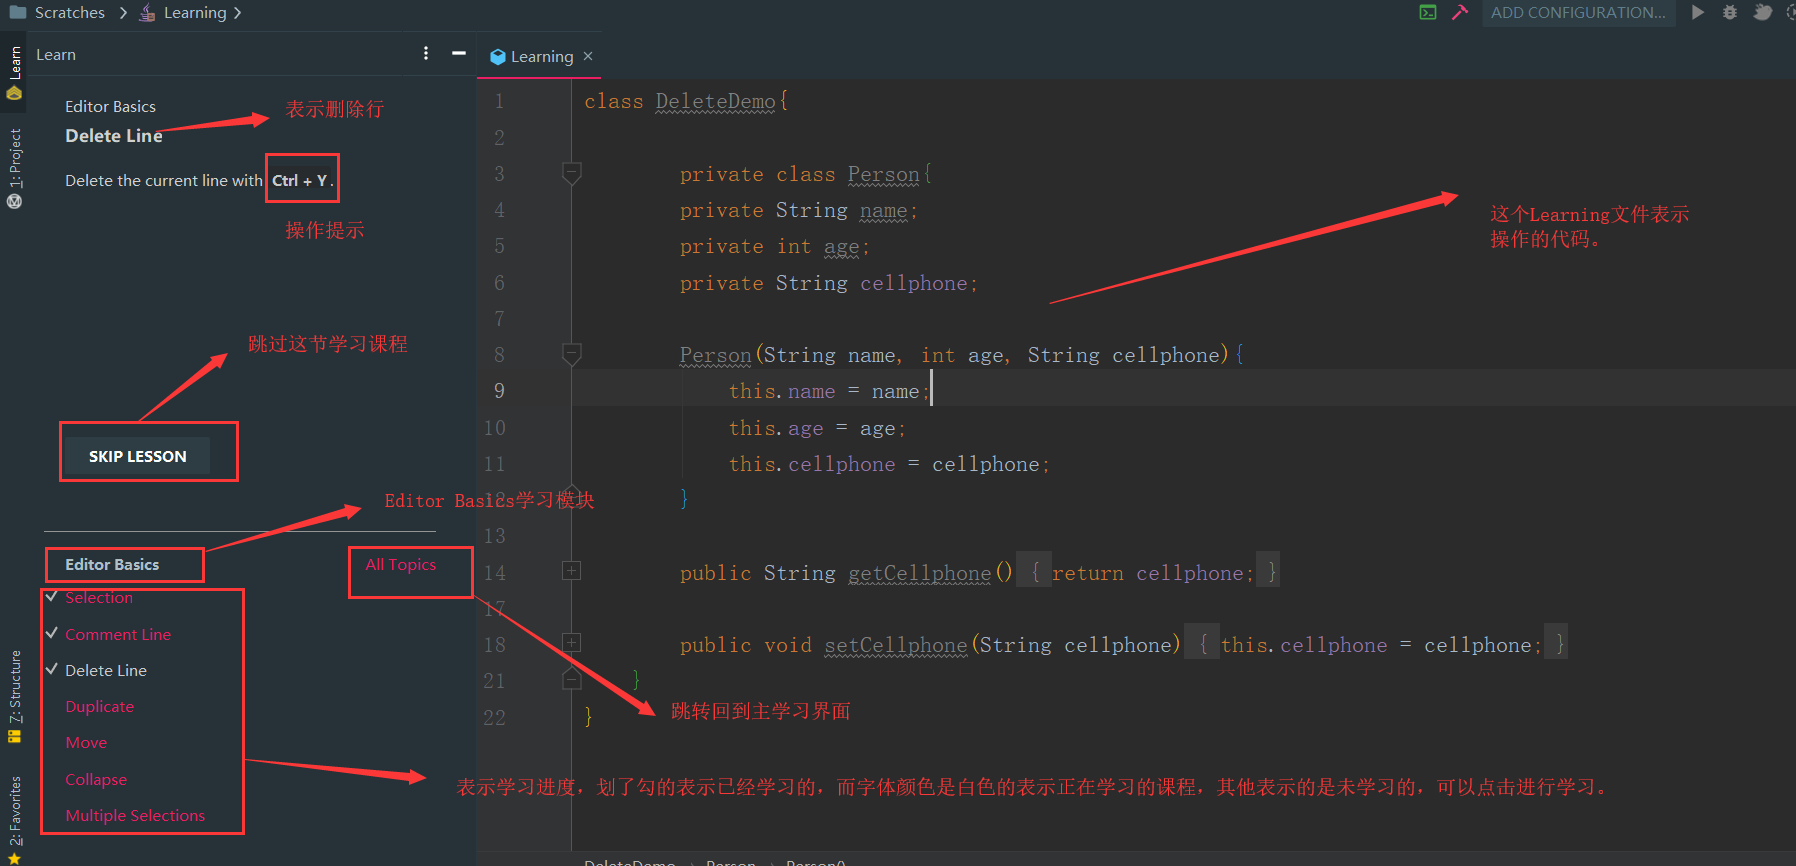
Task: Open the 1: Project tool window
Action: tap(14, 168)
